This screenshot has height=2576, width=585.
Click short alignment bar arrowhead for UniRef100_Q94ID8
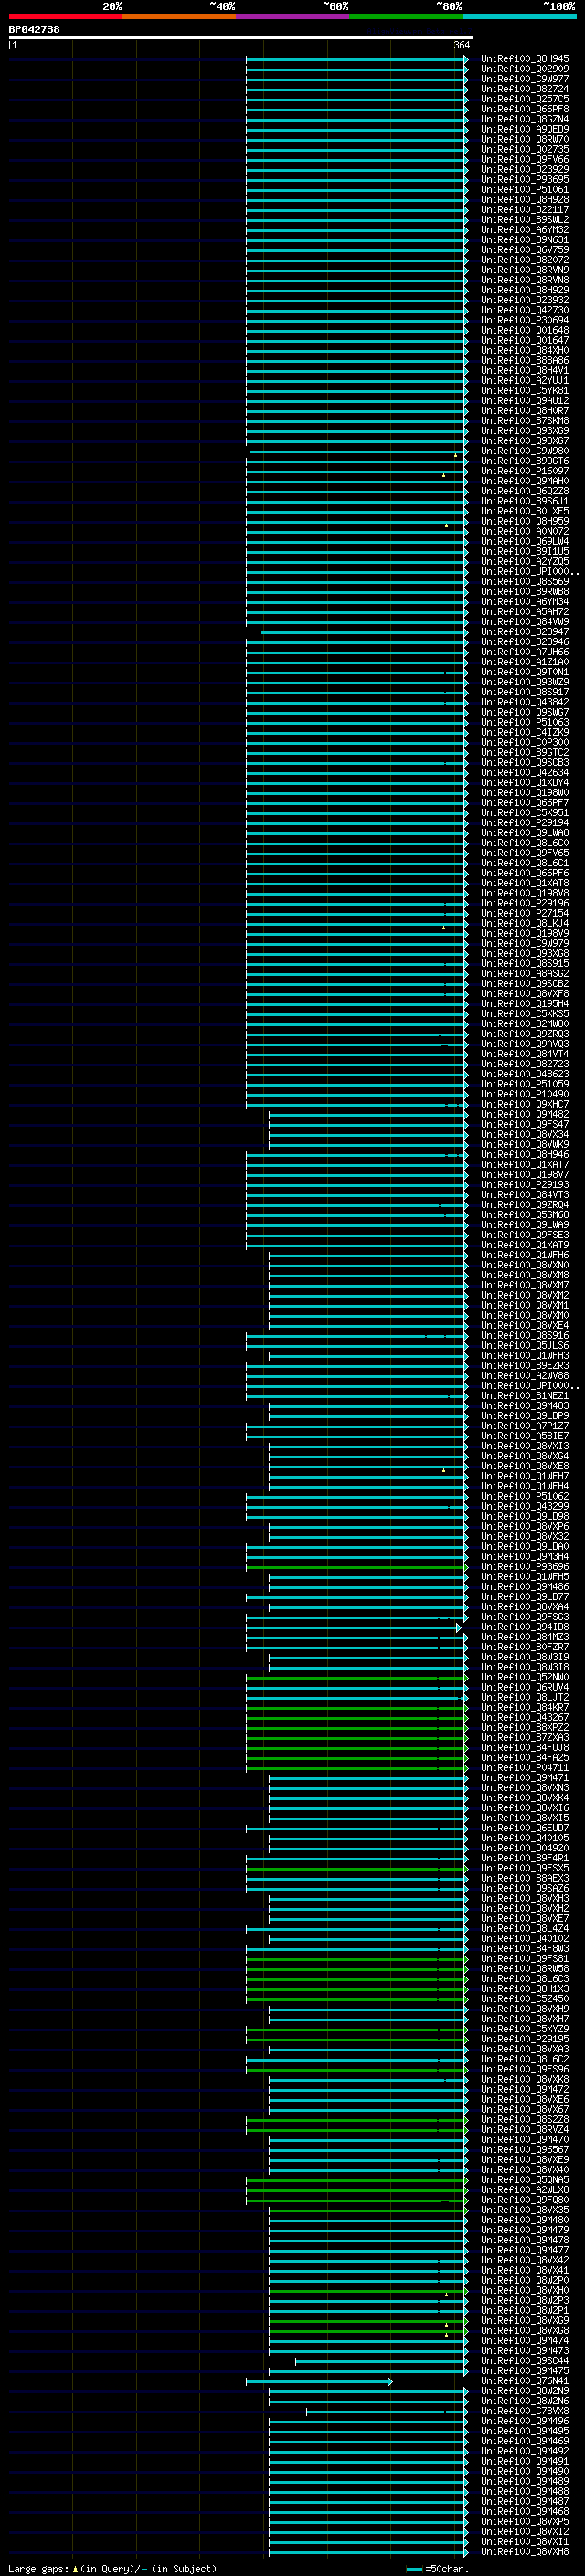459,1627
